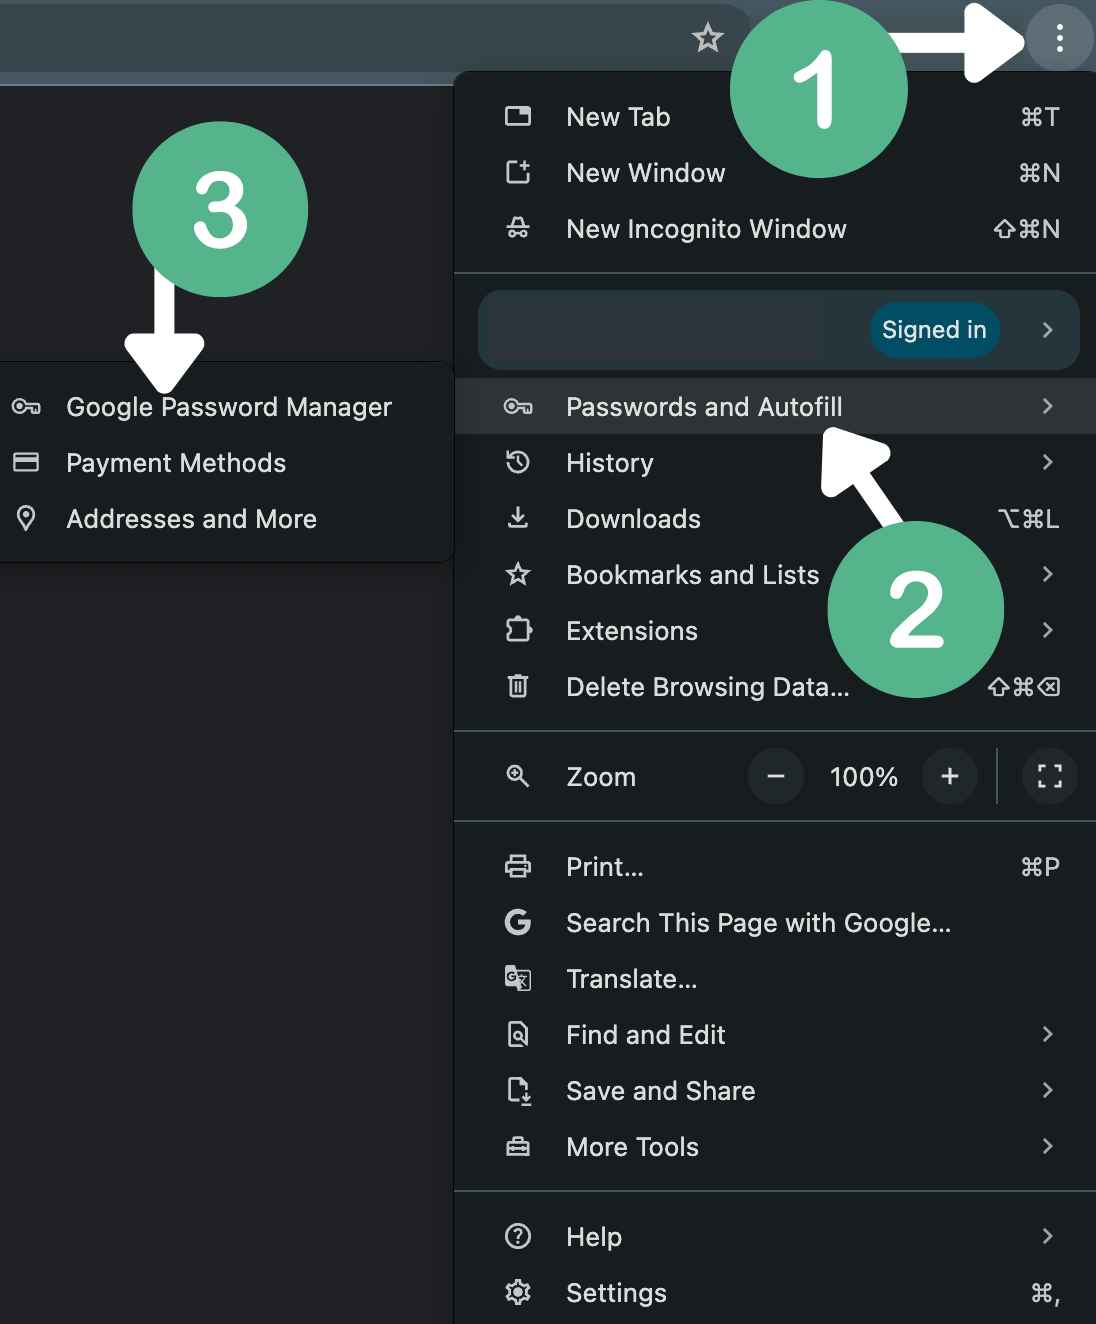Click the star icon beside Bookmarks and Lists
This screenshot has height=1324, width=1096.
tap(518, 574)
